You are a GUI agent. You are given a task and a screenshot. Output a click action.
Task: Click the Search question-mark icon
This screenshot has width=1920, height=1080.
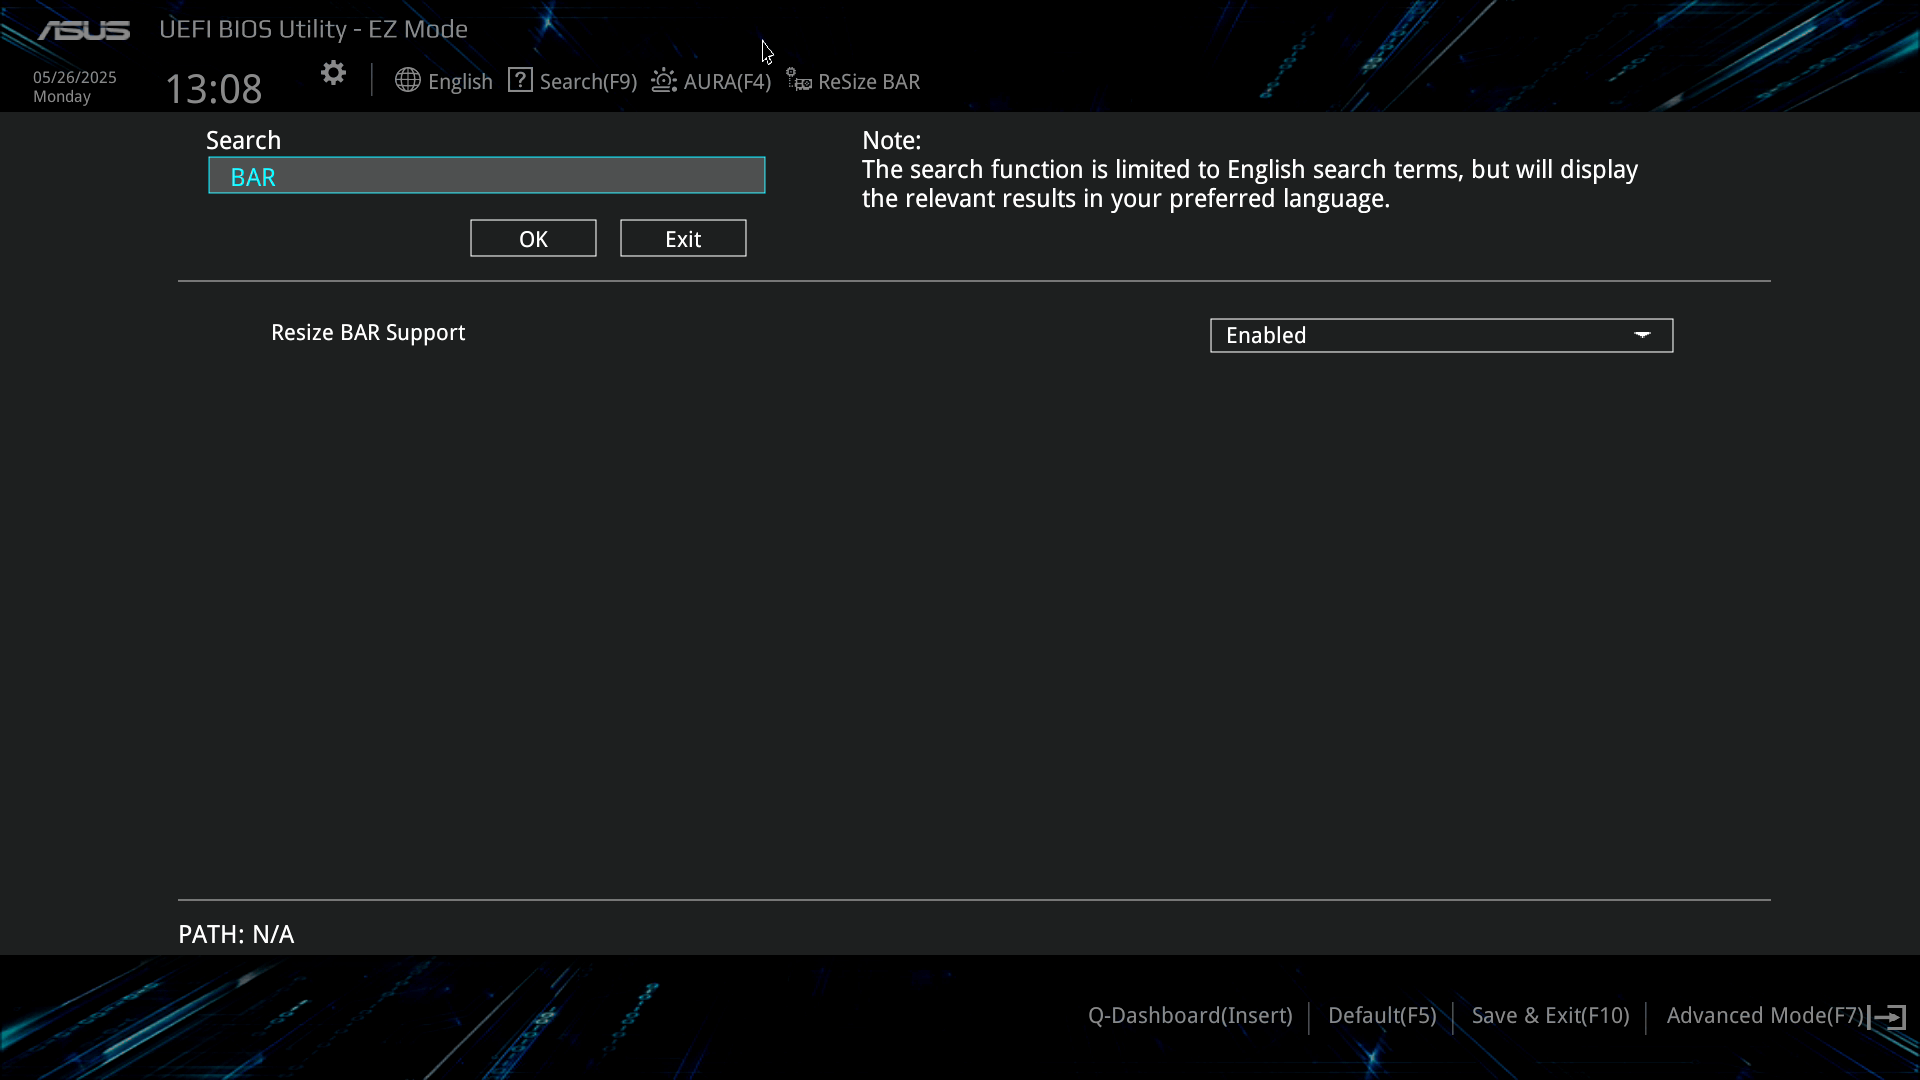pyautogui.click(x=520, y=80)
